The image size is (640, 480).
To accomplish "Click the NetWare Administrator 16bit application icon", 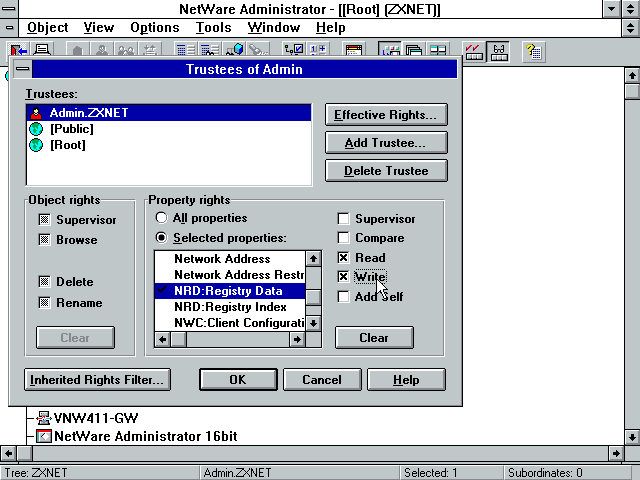I will (44, 436).
